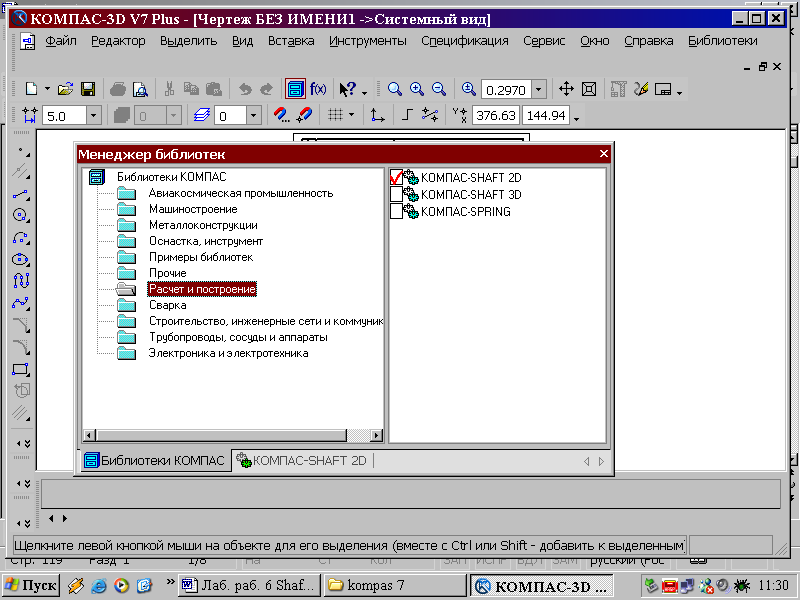The image size is (800, 600).
Task: Close the Менеджер библиотек panel
Action: pyautogui.click(x=604, y=154)
